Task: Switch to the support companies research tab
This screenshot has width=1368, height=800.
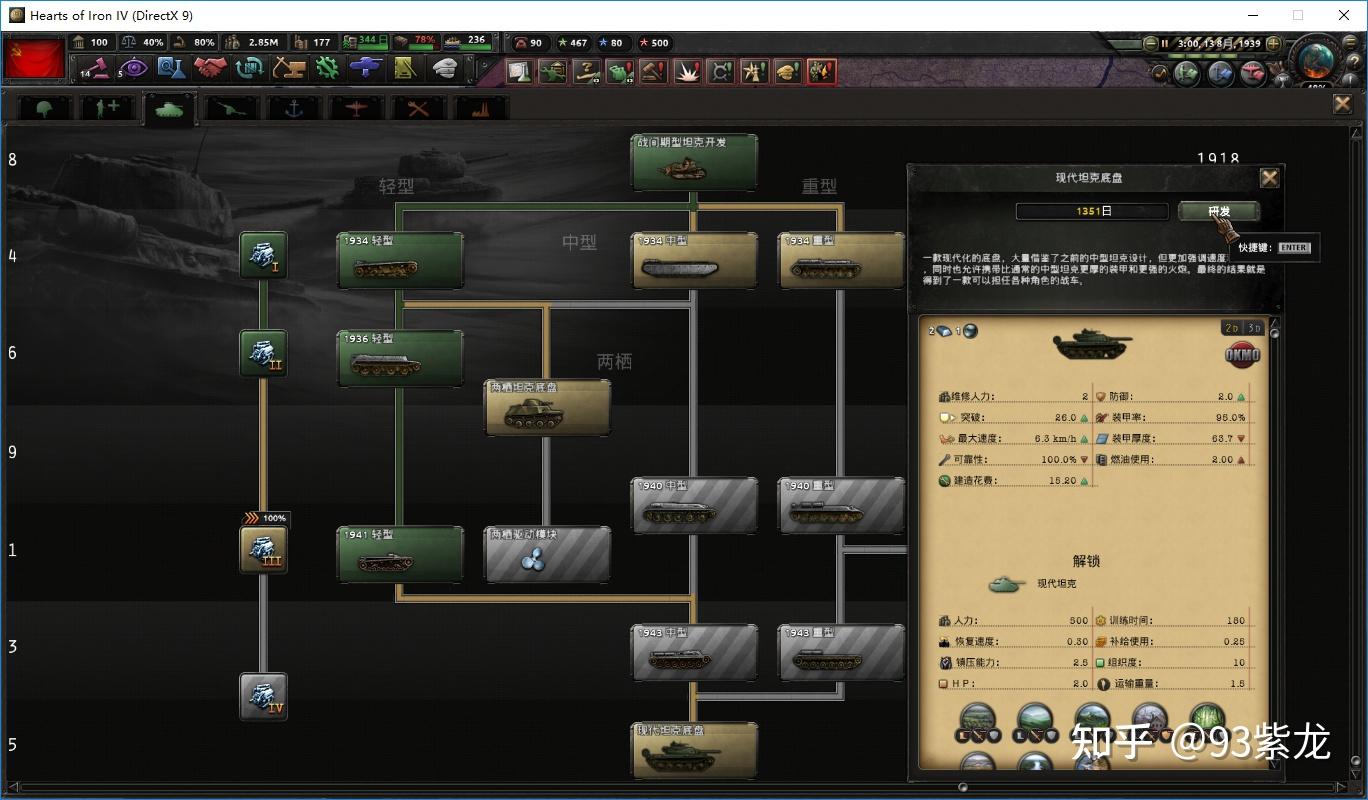Action: coord(107,107)
